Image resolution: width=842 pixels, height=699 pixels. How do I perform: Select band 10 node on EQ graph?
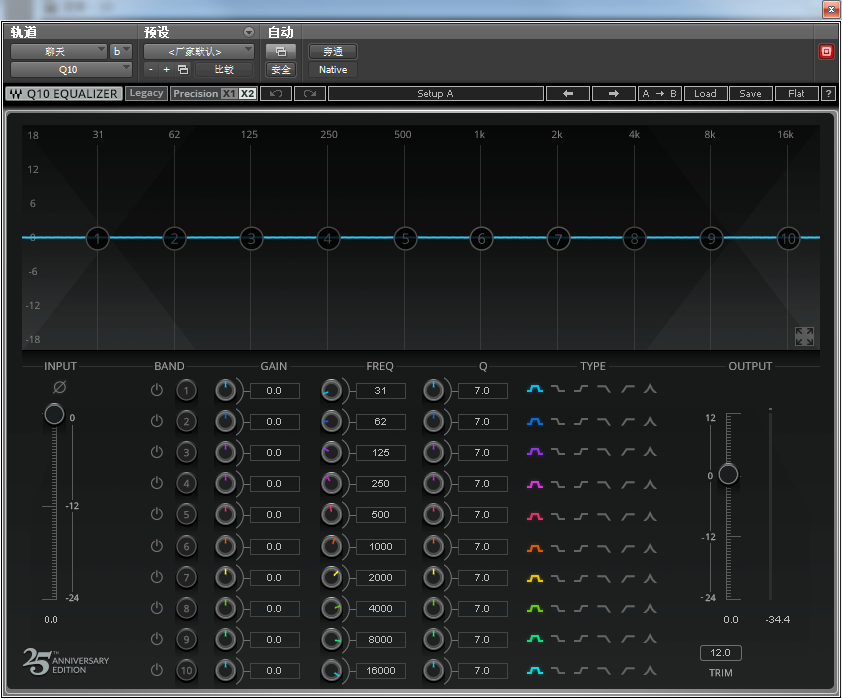coord(788,238)
